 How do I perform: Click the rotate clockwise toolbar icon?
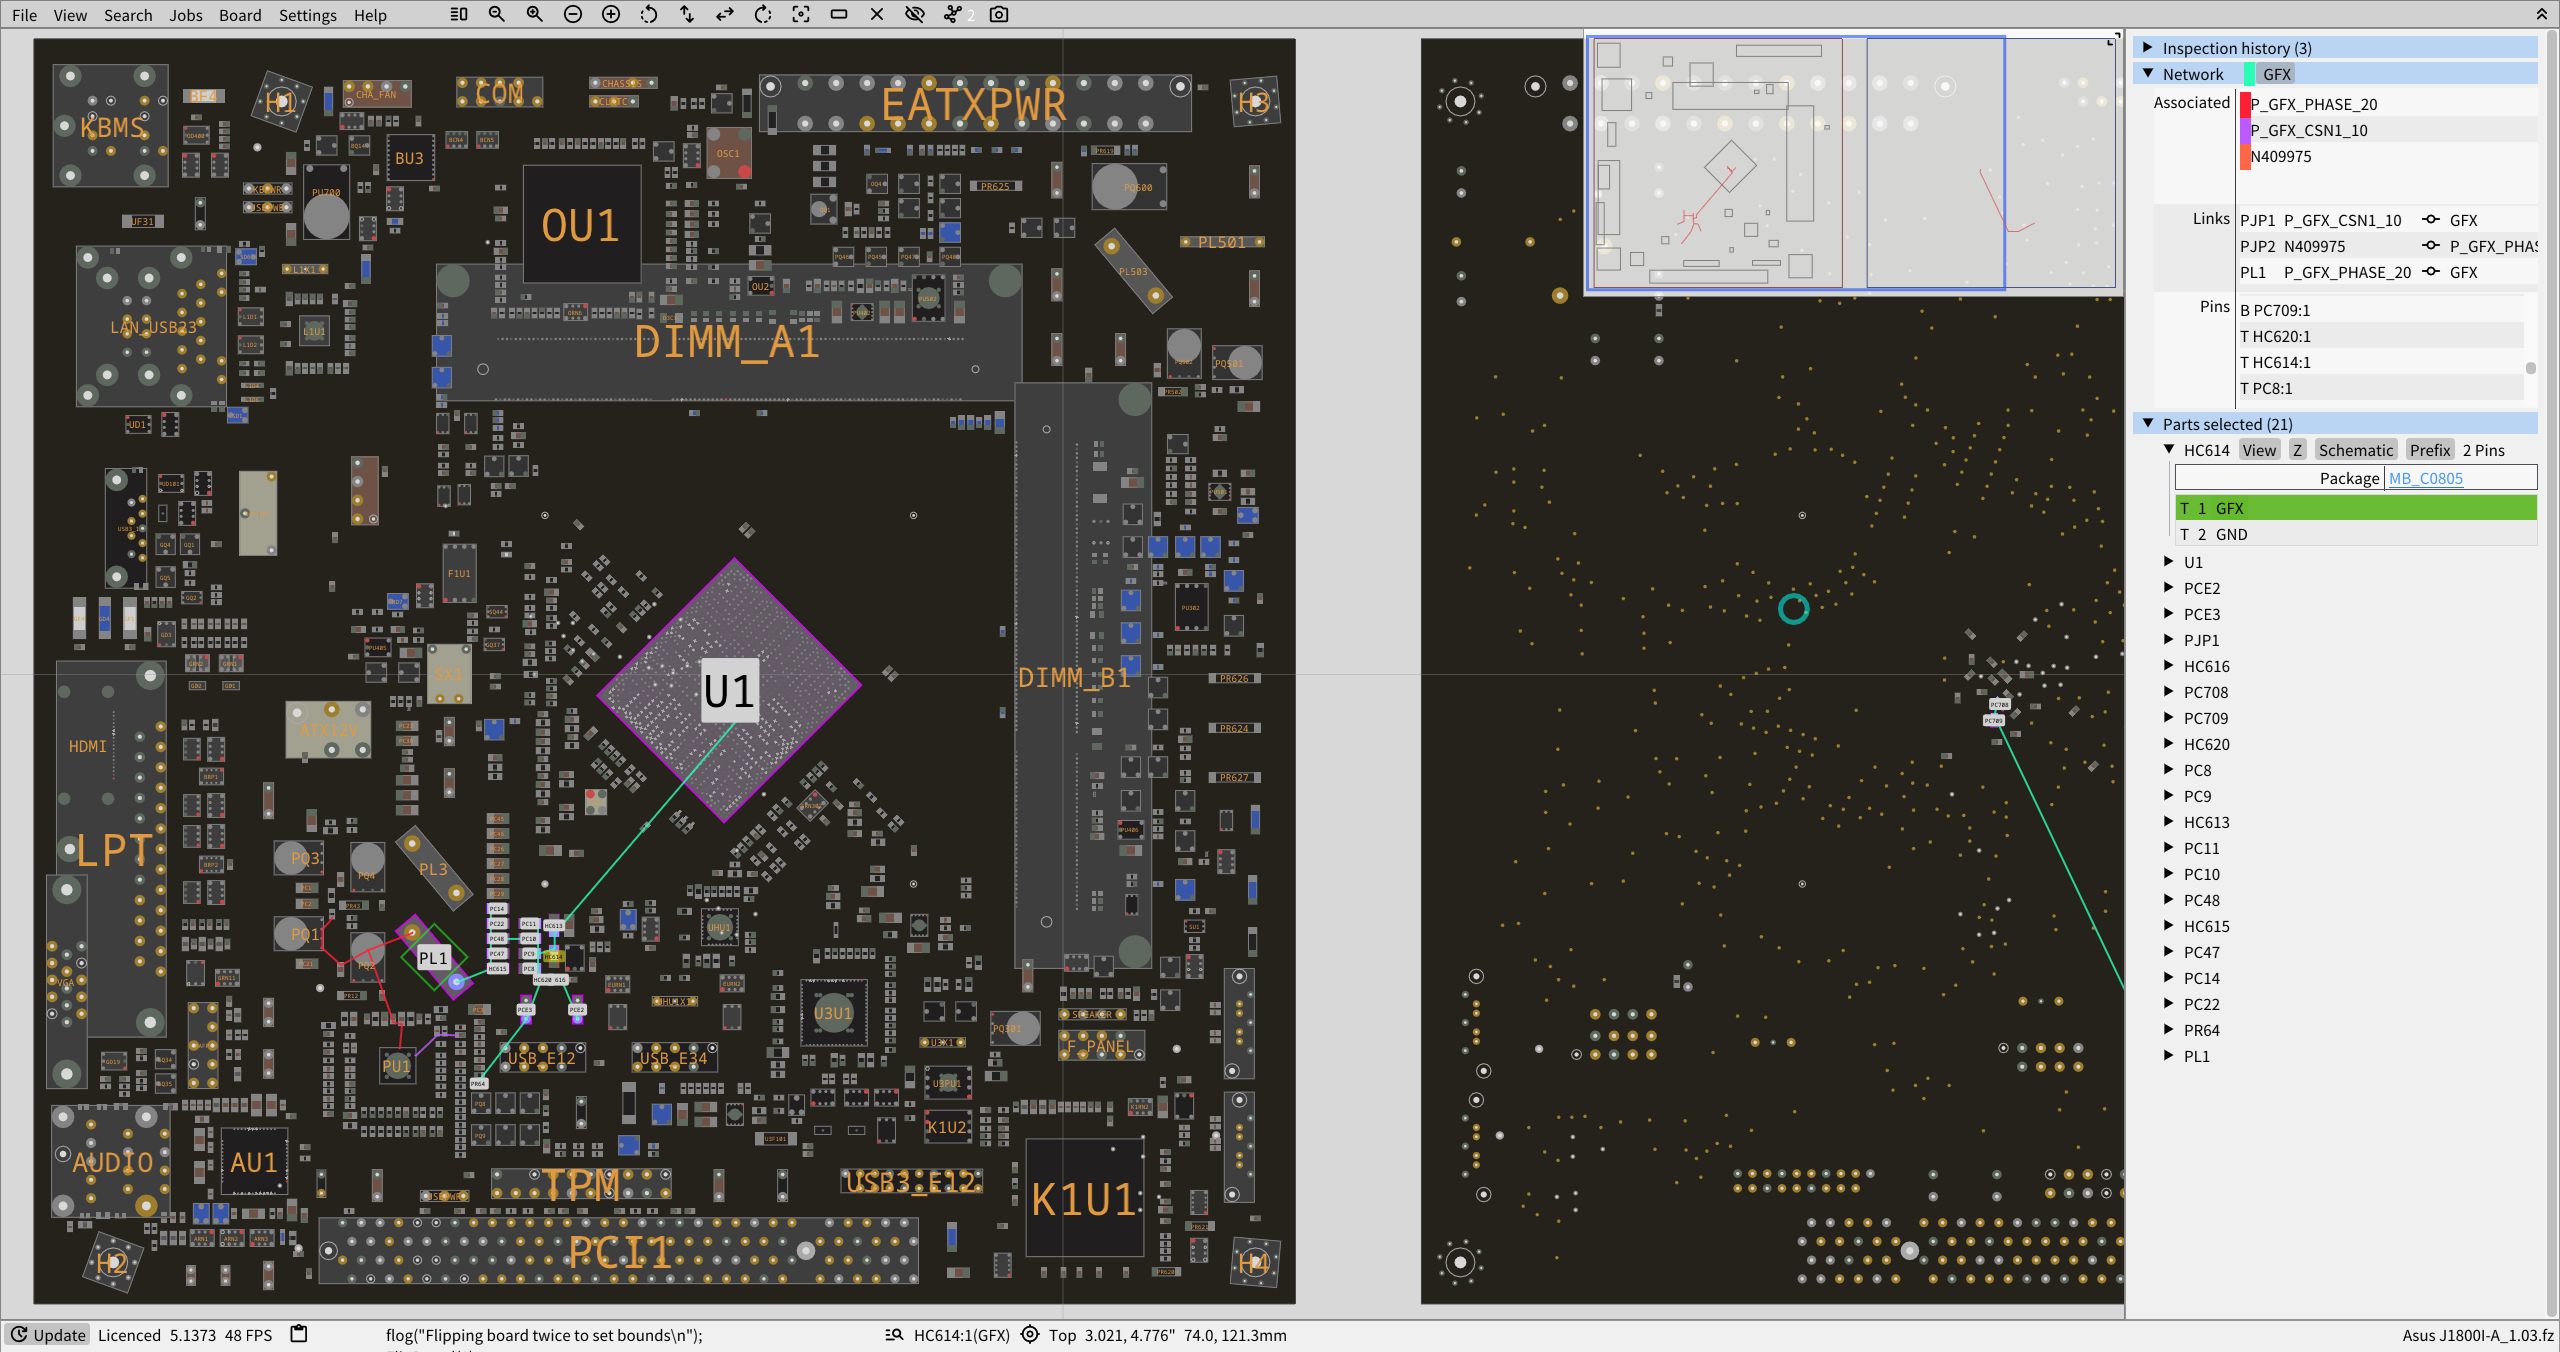click(763, 14)
